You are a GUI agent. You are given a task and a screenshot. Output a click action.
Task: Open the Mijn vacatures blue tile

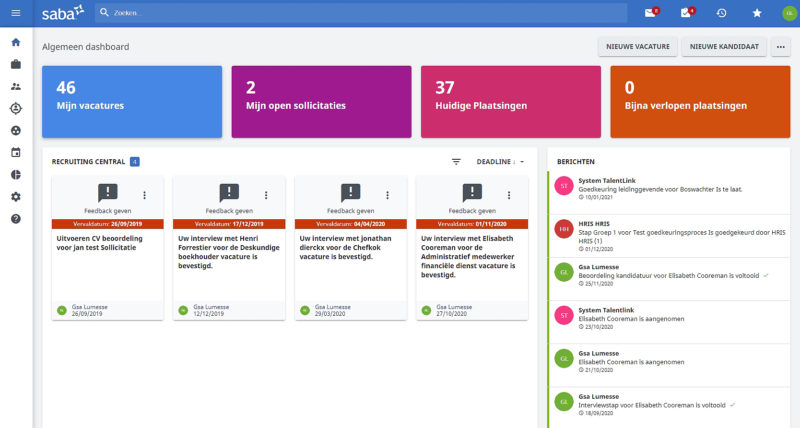pos(132,101)
